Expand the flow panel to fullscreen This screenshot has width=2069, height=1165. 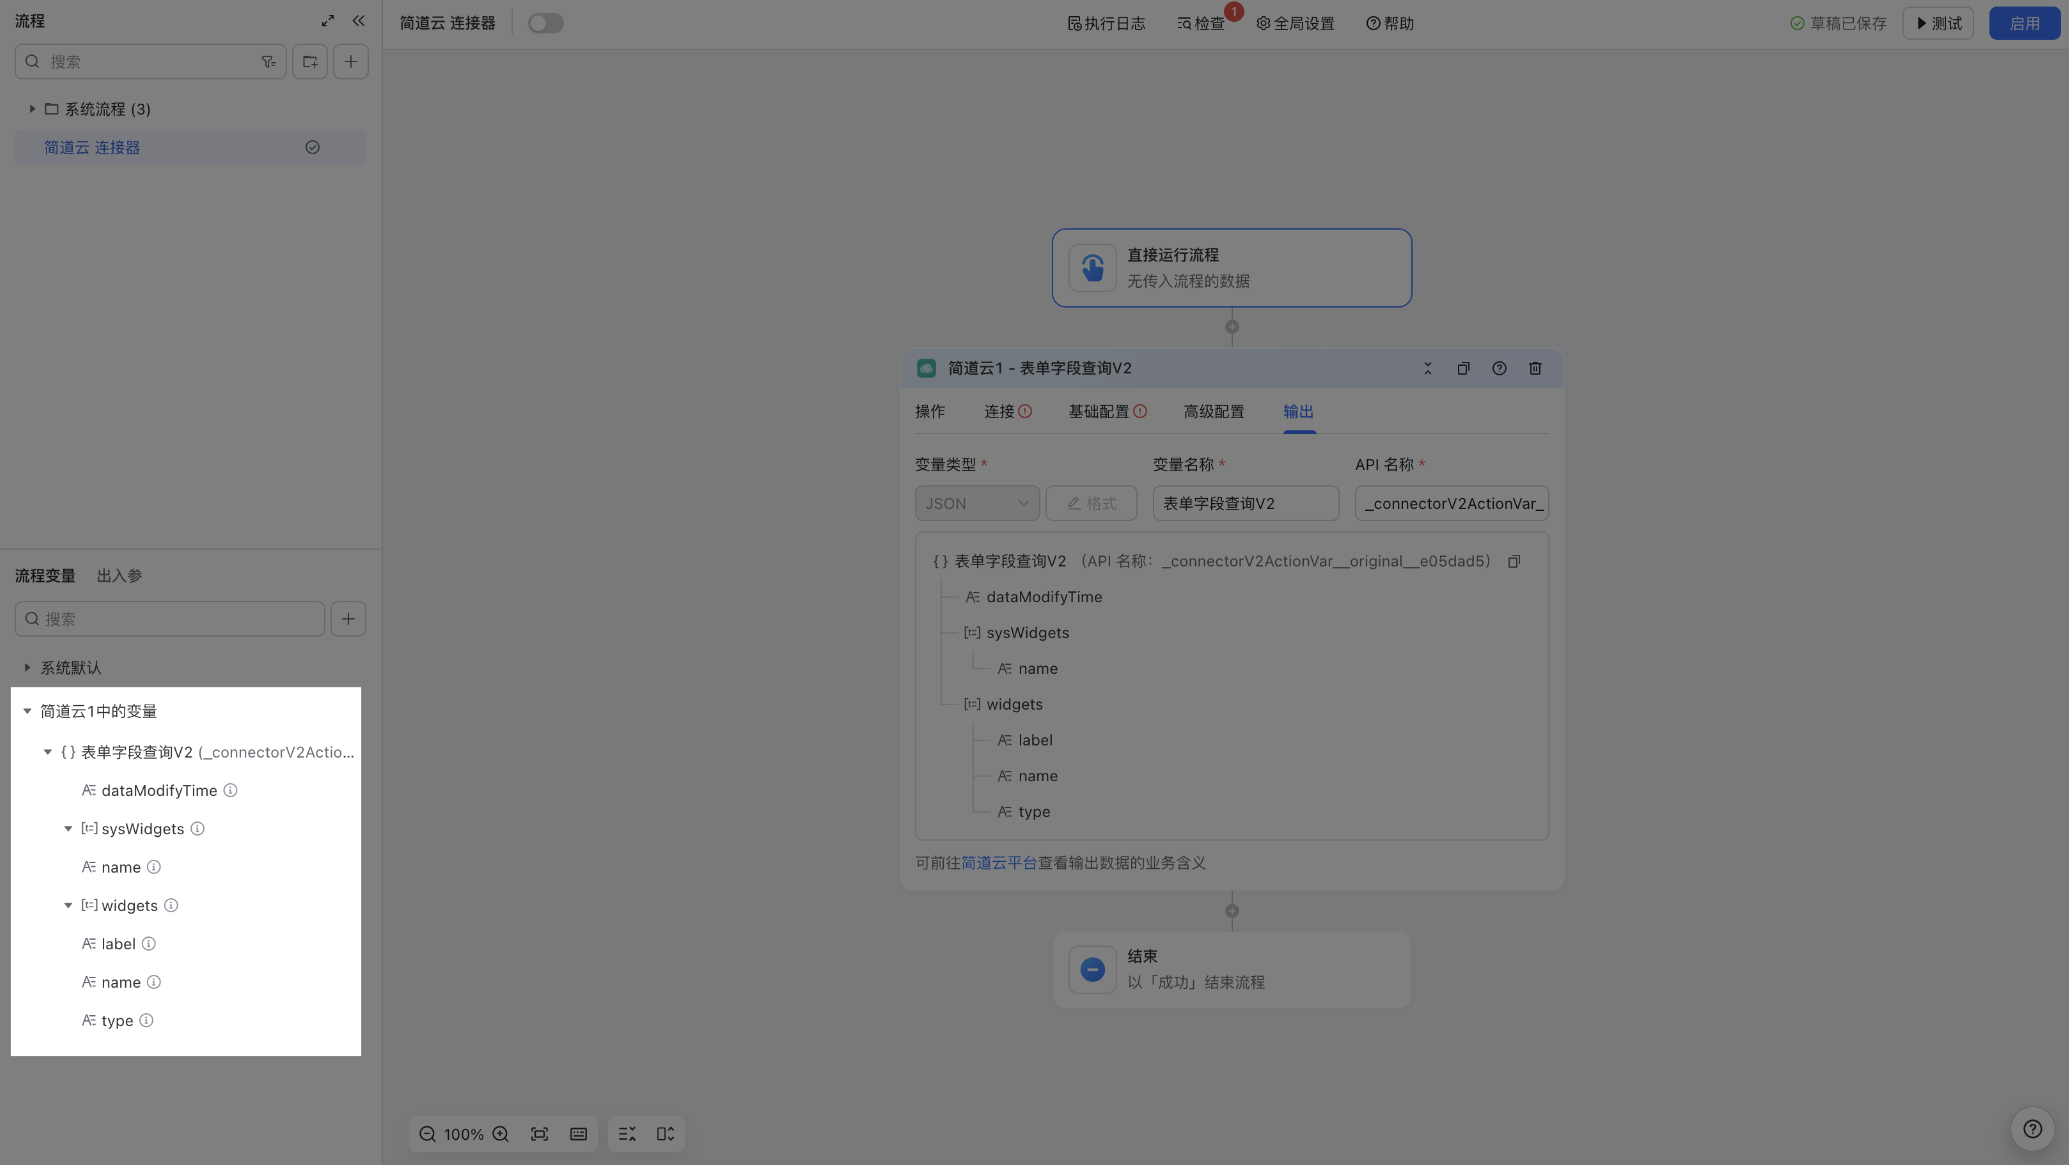[327, 21]
